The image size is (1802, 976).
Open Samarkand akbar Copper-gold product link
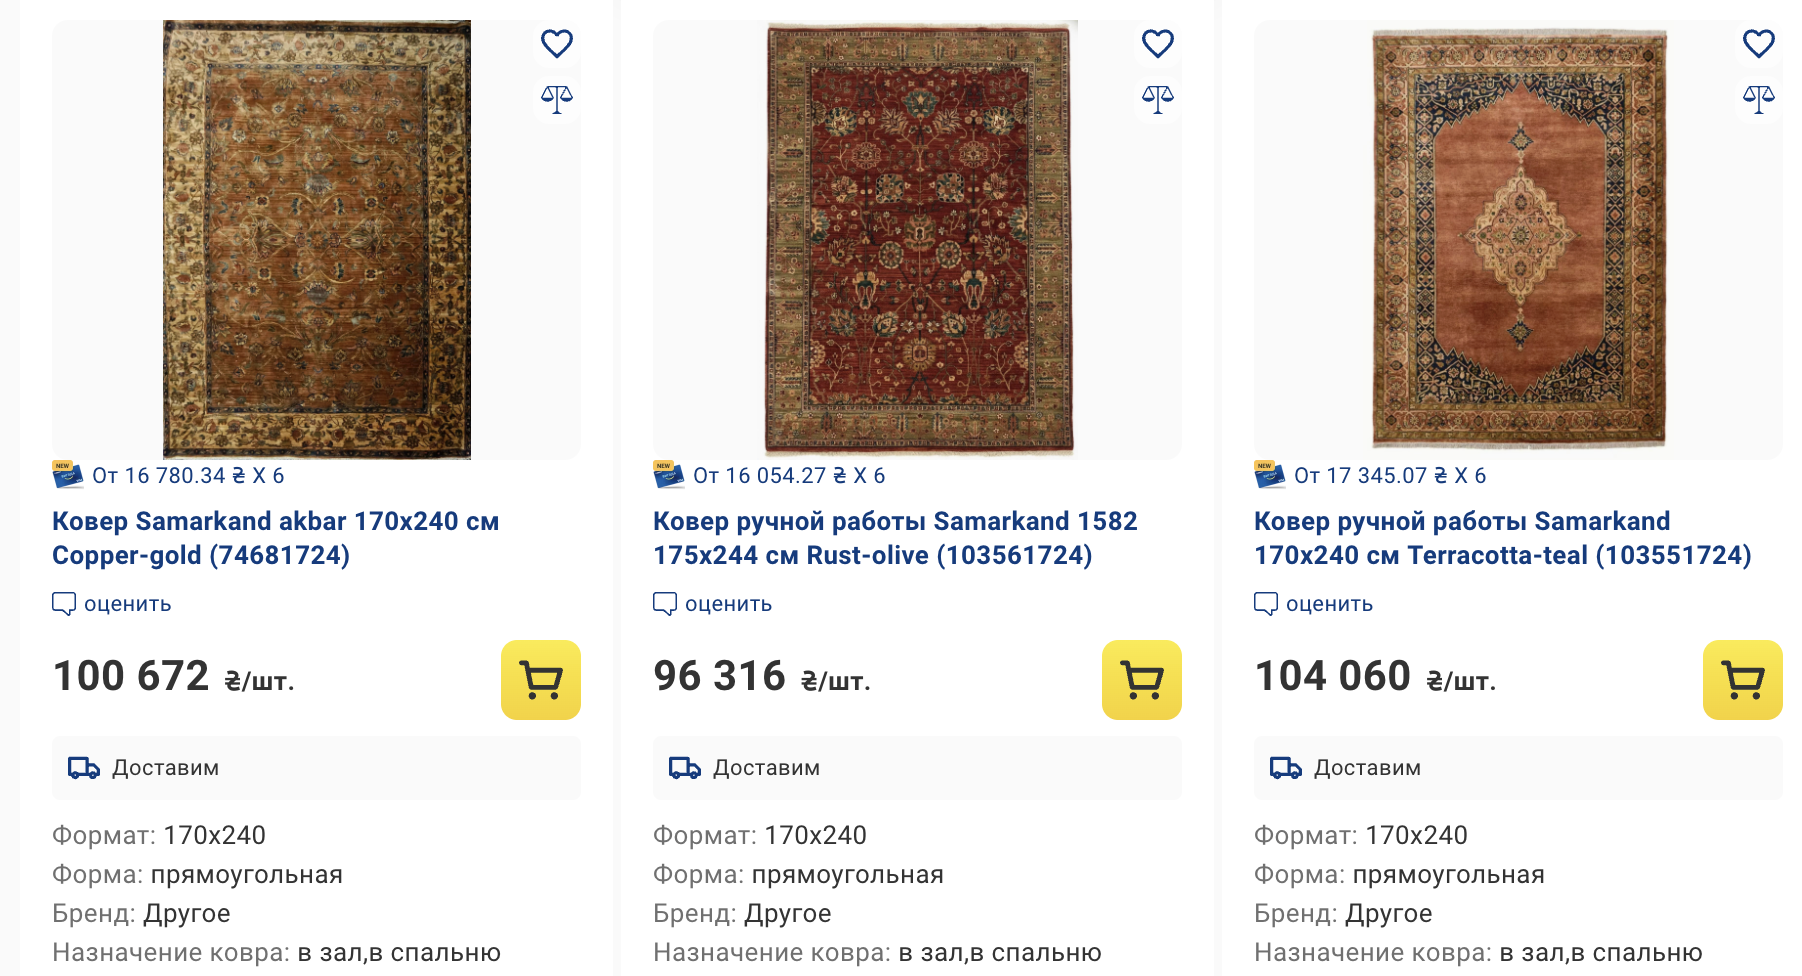275,538
